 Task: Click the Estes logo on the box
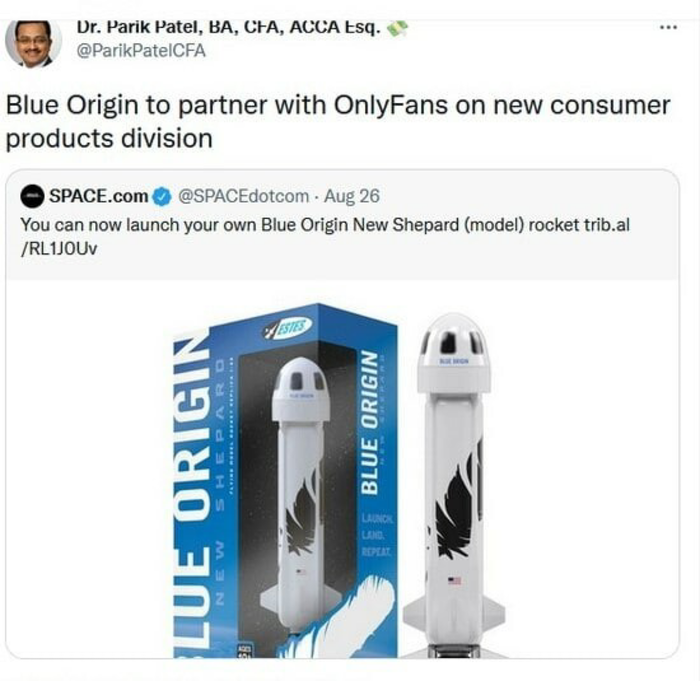(x=286, y=329)
